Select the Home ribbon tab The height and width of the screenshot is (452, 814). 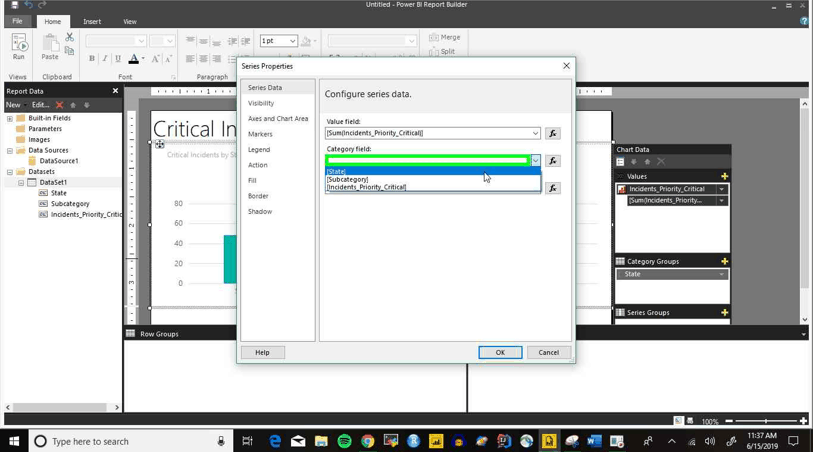52,21
